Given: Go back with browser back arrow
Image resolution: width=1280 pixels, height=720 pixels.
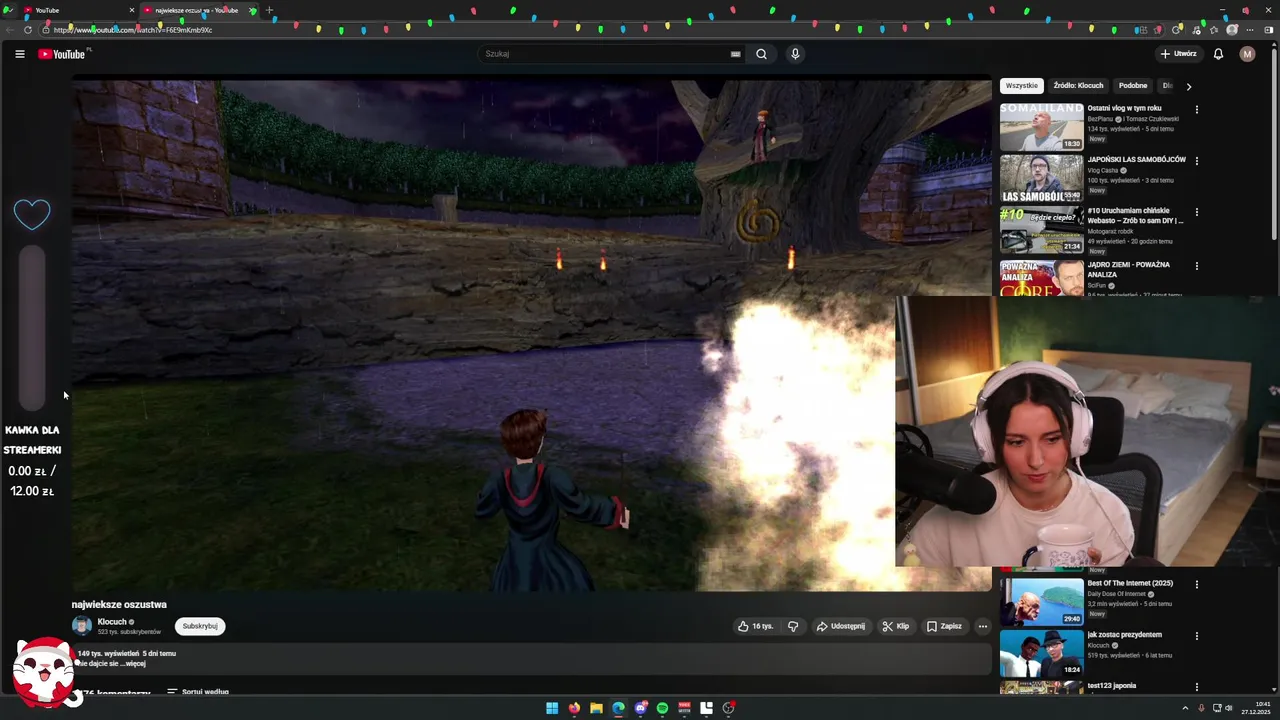Looking at the screenshot, I should [9, 30].
